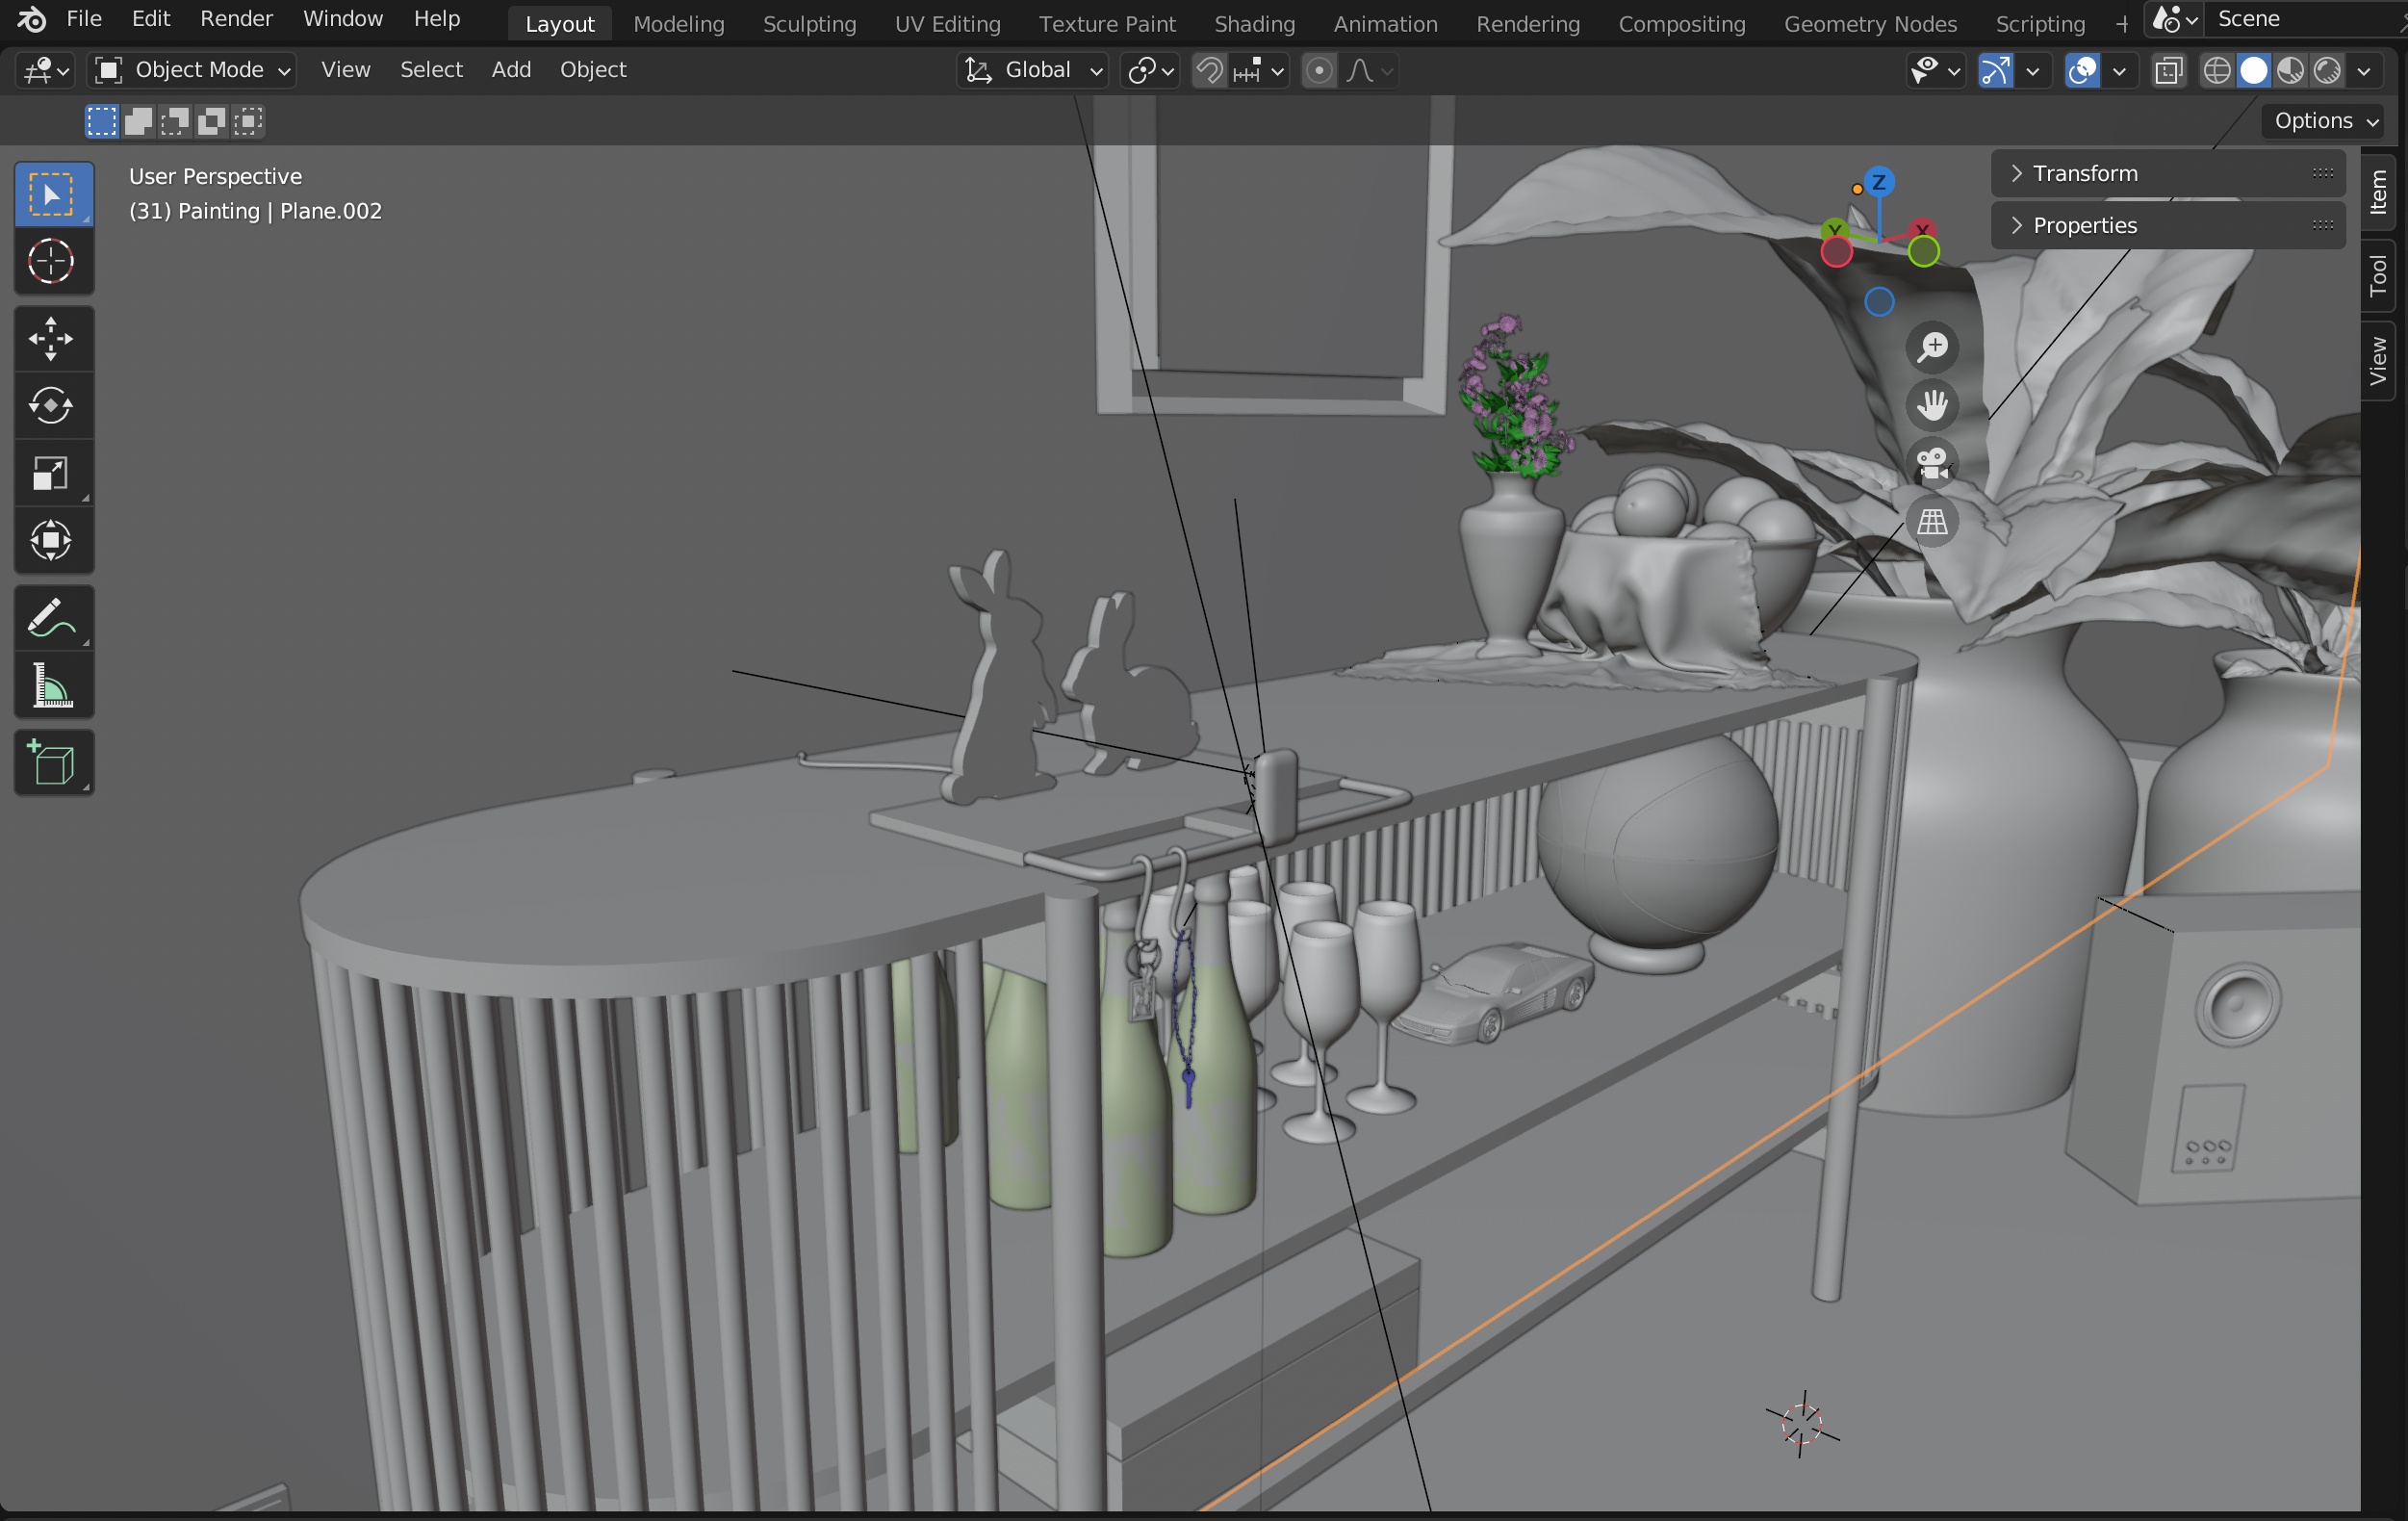The width and height of the screenshot is (2408, 1521).
Task: Activate the Rotate tool
Action: [x=51, y=406]
